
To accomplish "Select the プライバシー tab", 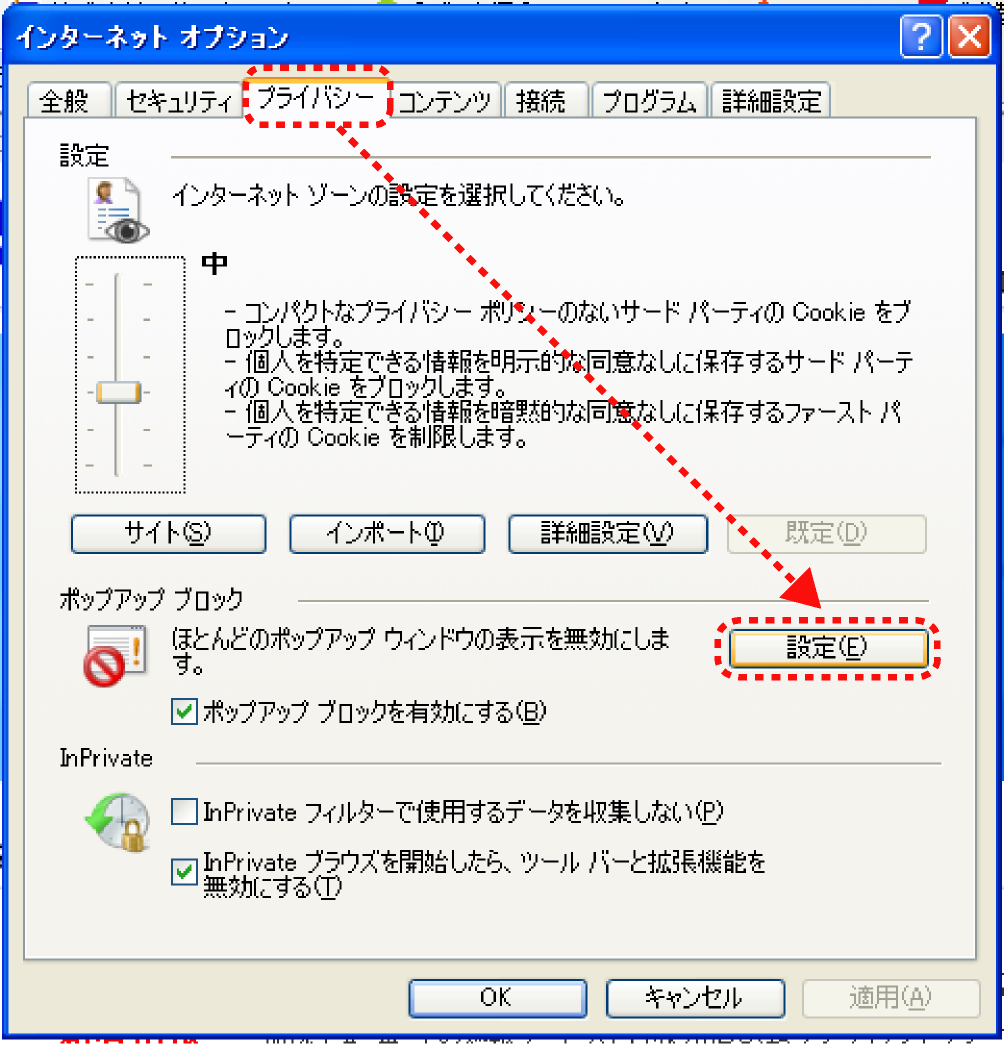I will point(316,99).
